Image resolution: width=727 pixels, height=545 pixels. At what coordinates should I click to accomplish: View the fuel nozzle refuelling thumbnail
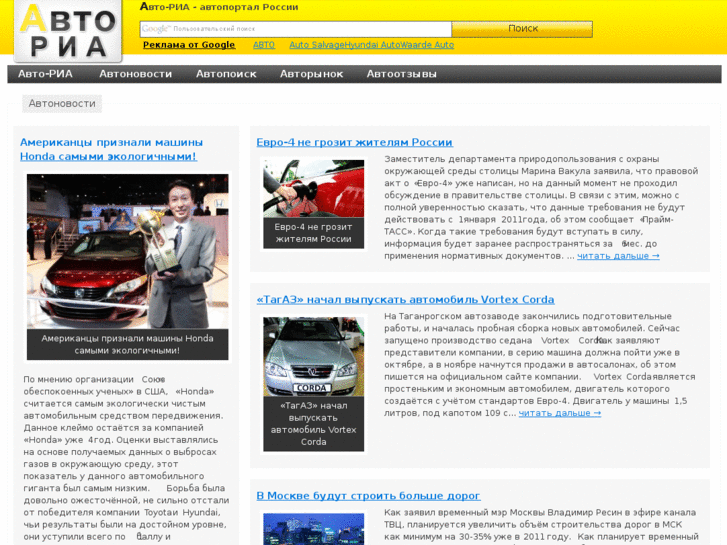pos(313,189)
